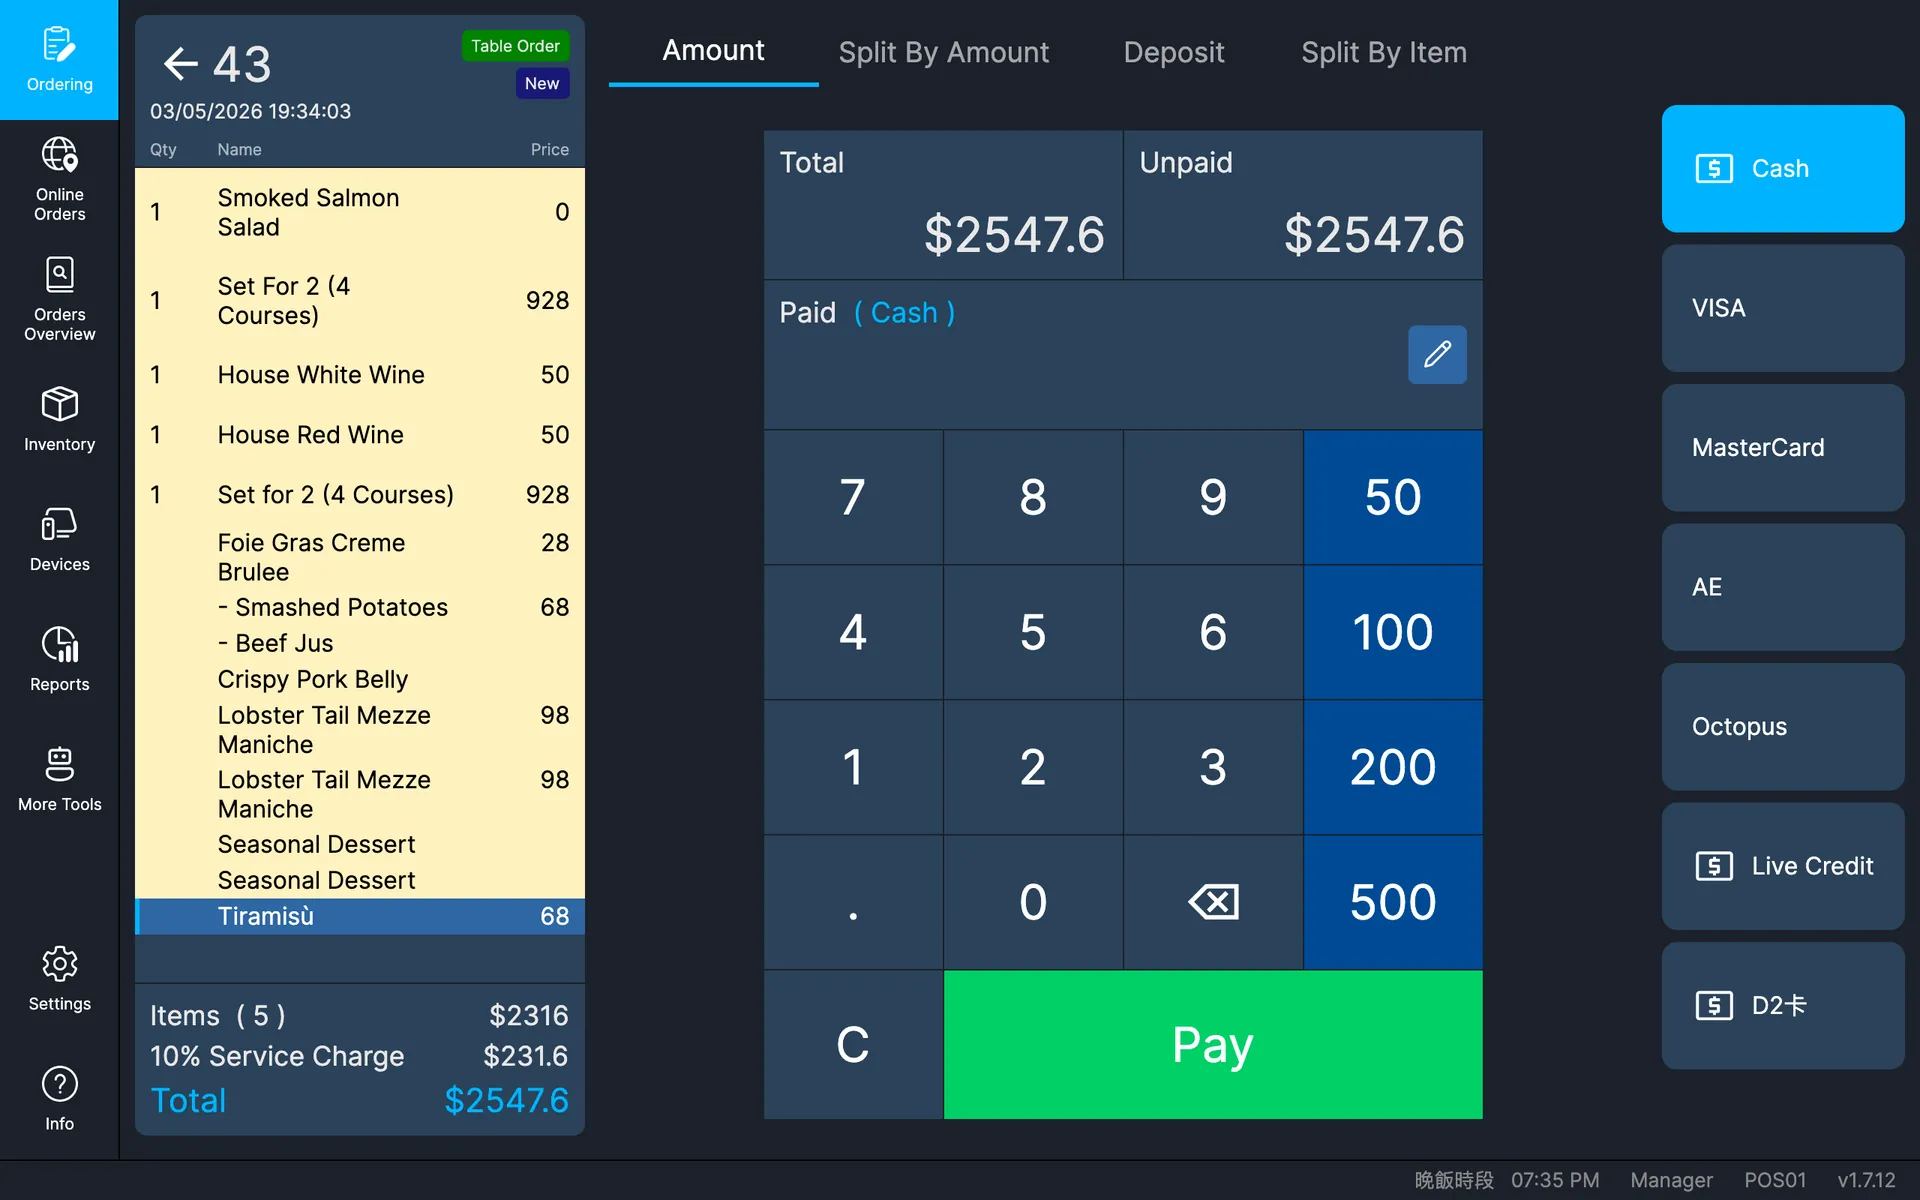Click the New status badge
Screen dimensions: 1920x1200
pyautogui.click(x=542, y=84)
